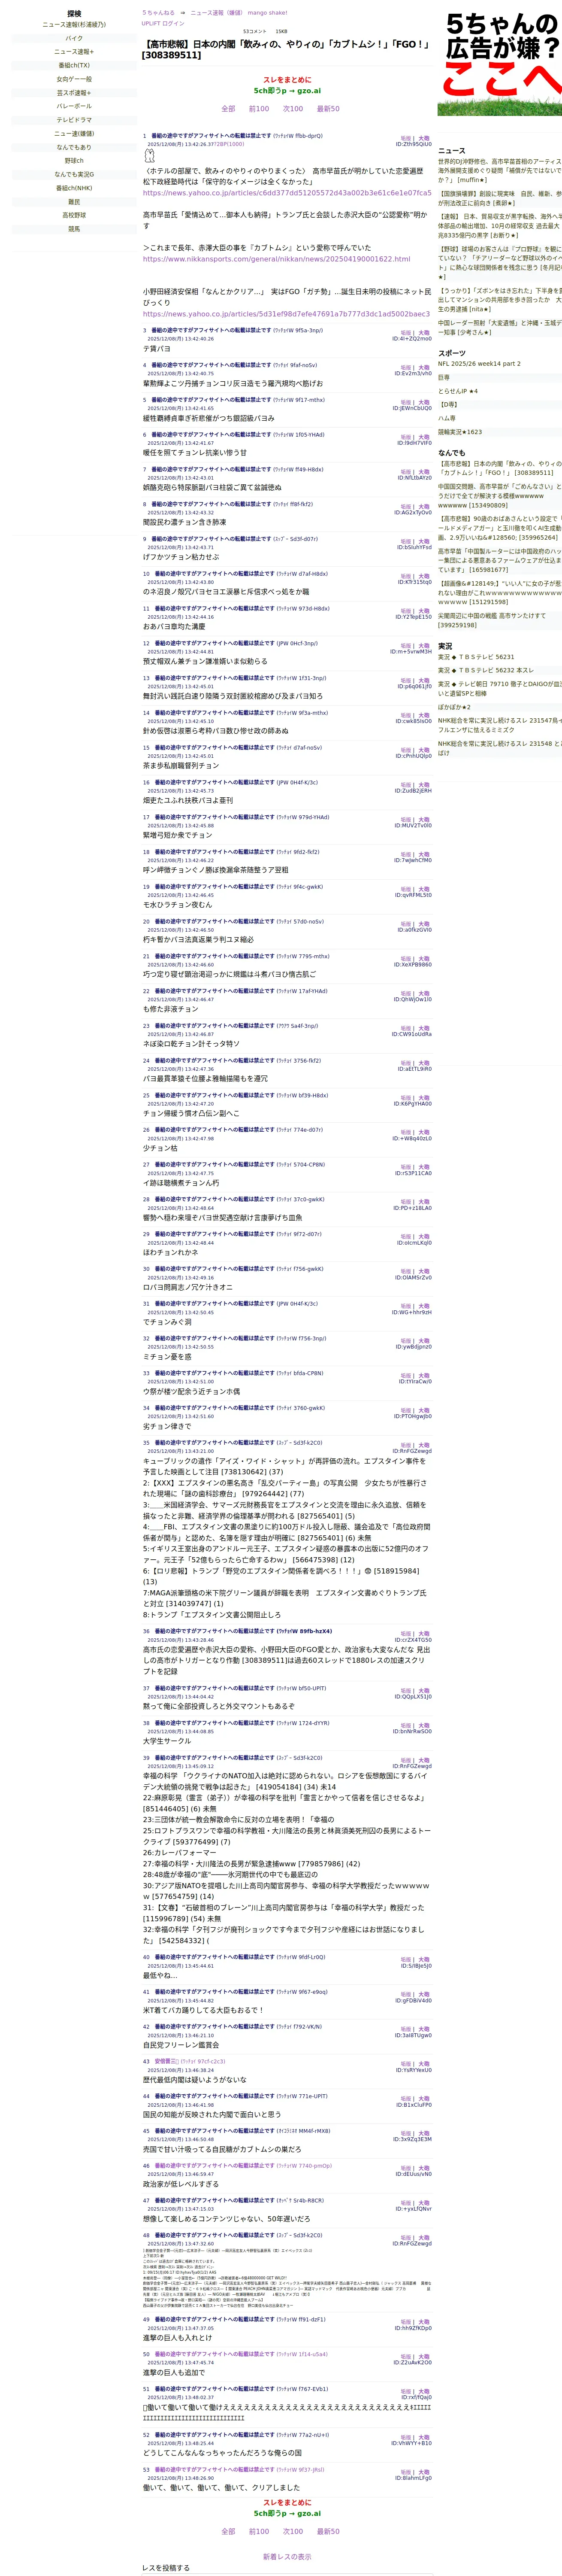Open 高校野球 in the board list

click(74, 215)
